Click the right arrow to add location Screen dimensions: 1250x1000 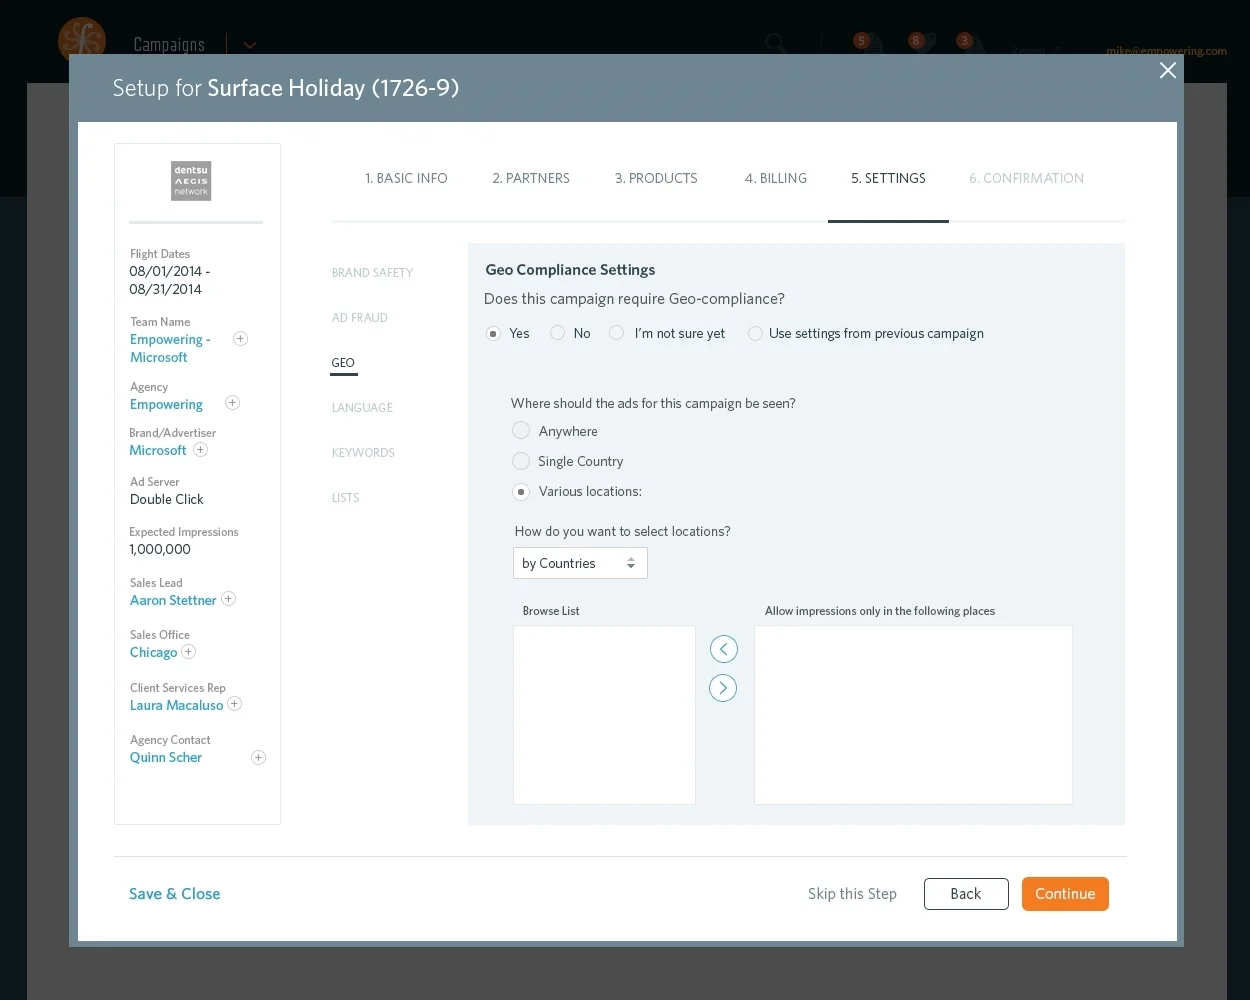(723, 688)
